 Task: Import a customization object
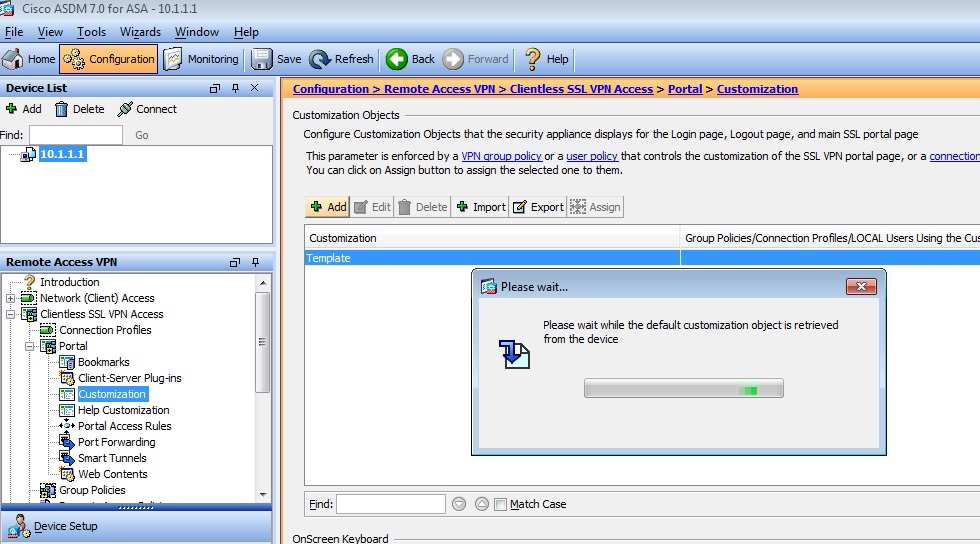481,207
